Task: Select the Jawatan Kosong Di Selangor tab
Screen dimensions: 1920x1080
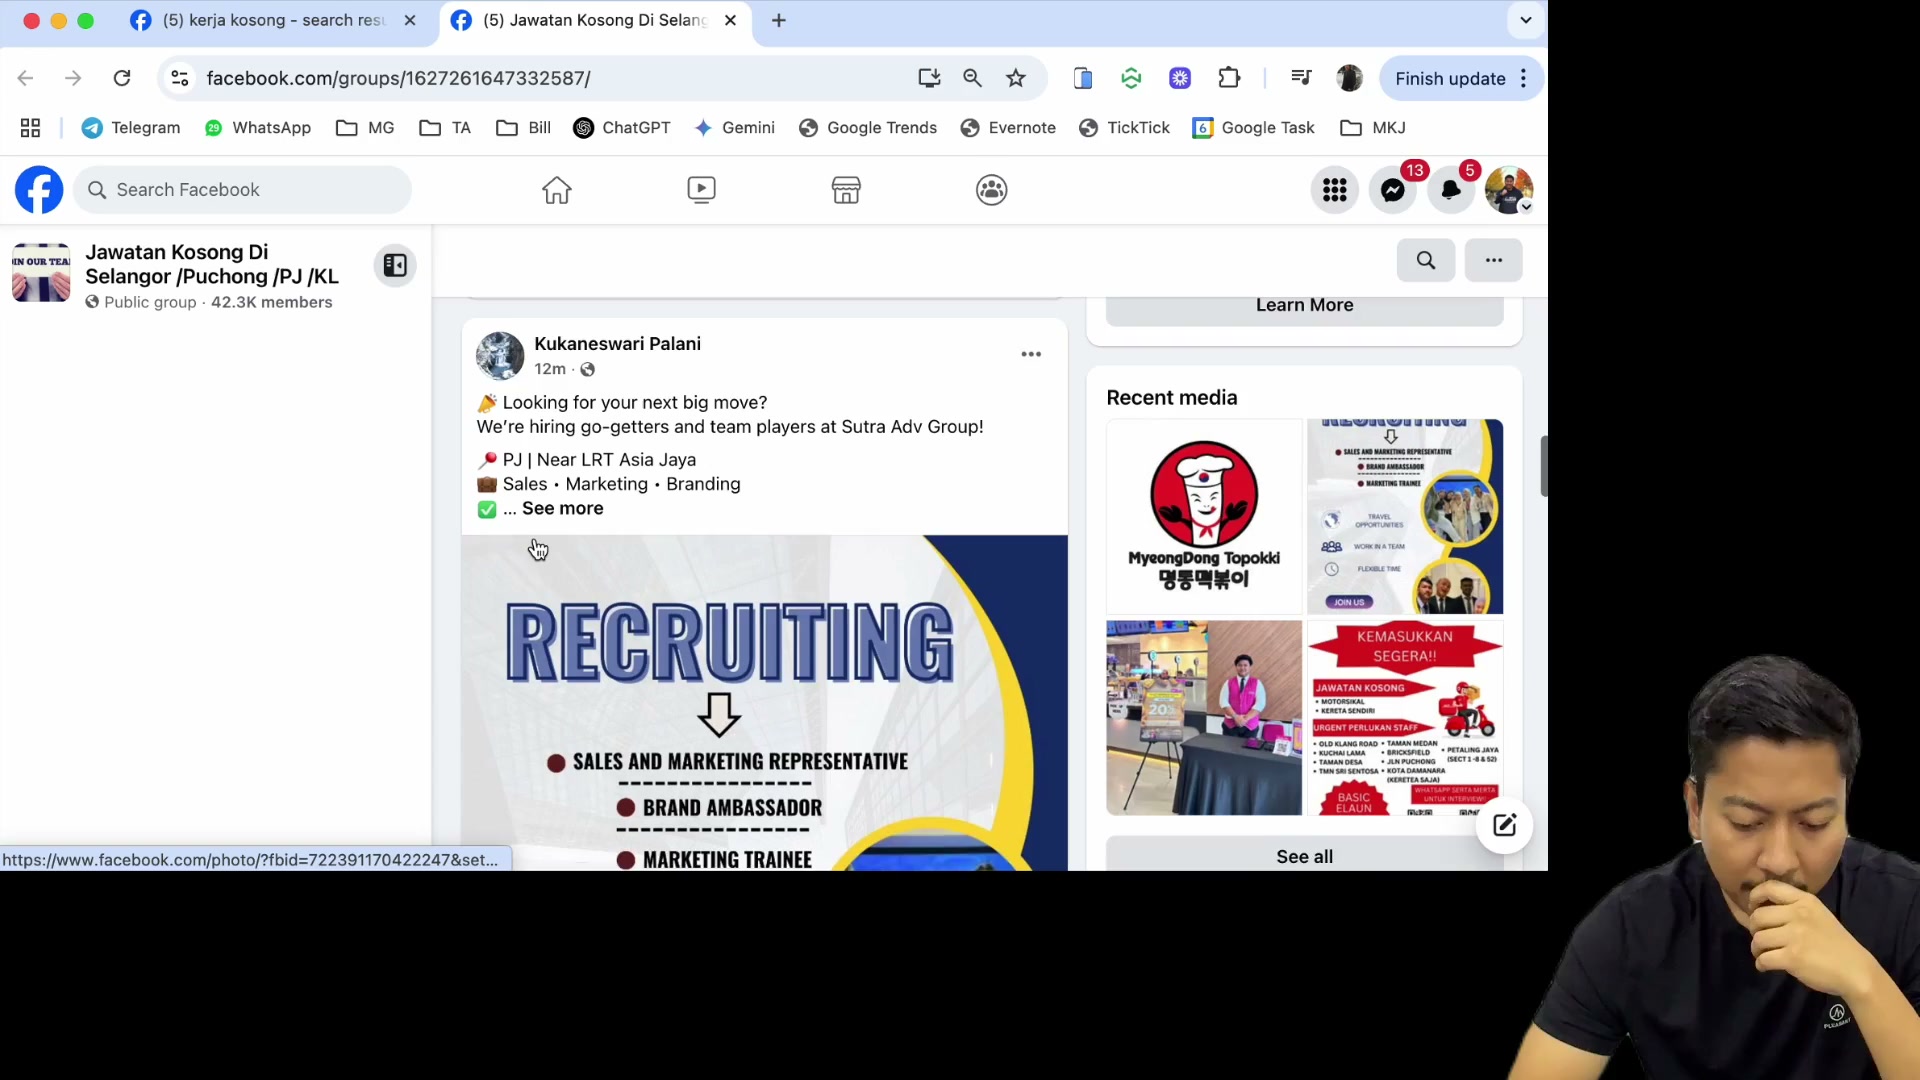Action: coord(596,20)
